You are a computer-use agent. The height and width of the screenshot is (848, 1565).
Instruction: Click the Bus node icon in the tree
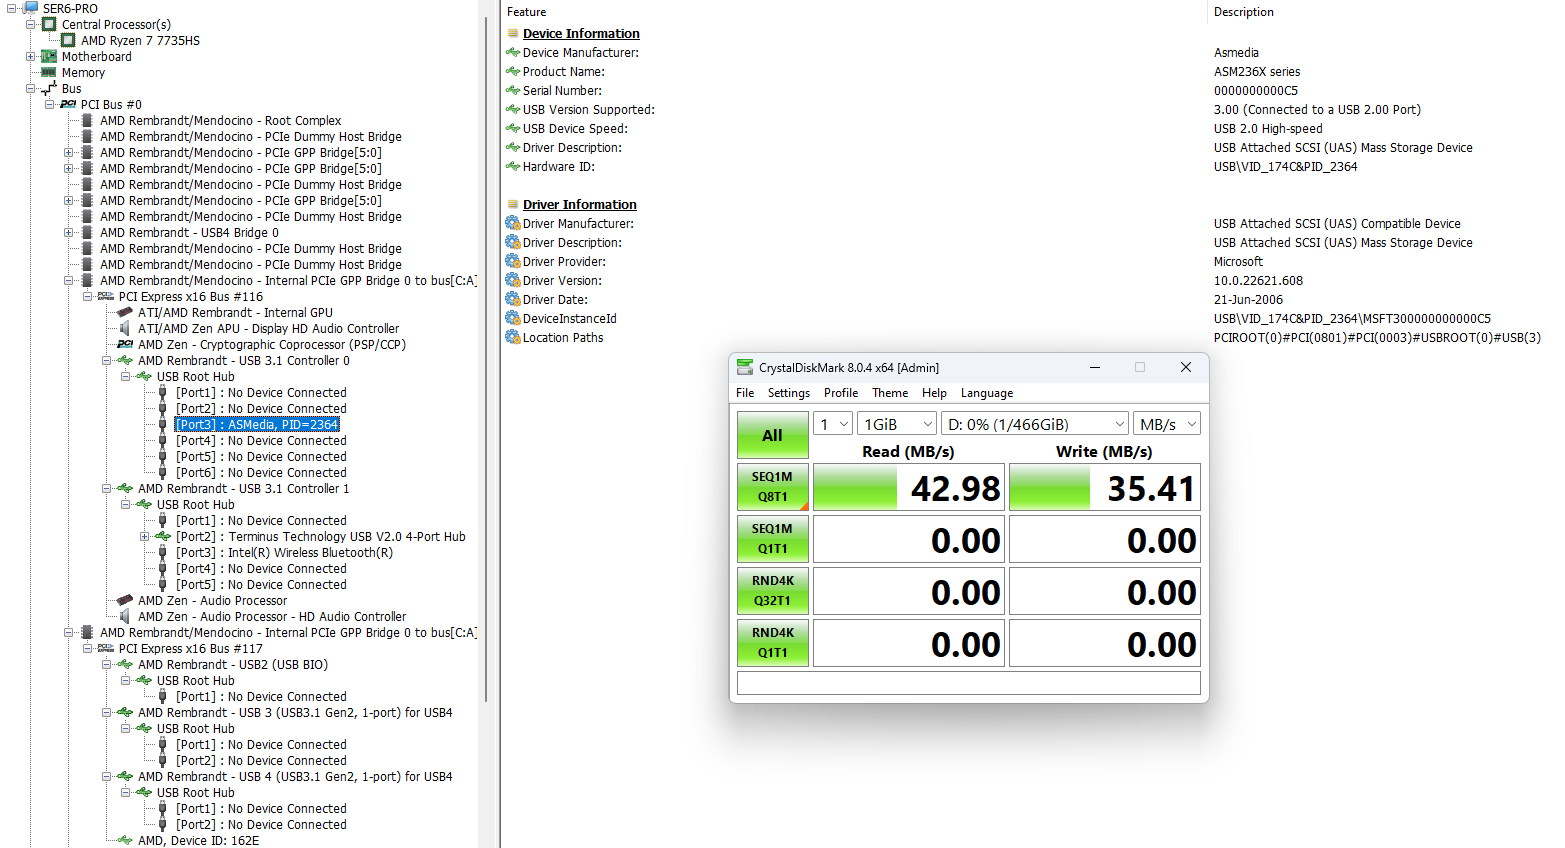[49, 88]
